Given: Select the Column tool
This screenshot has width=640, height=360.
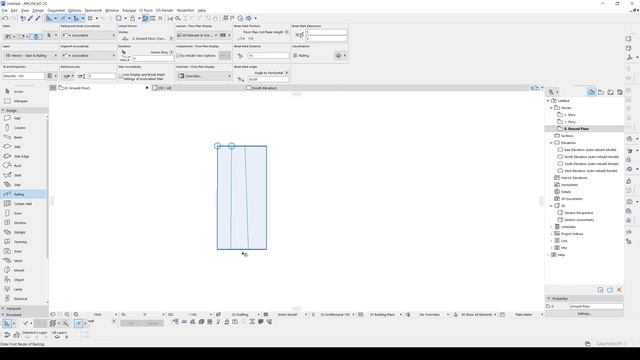Looking at the screenshot, I should [20, 128].
